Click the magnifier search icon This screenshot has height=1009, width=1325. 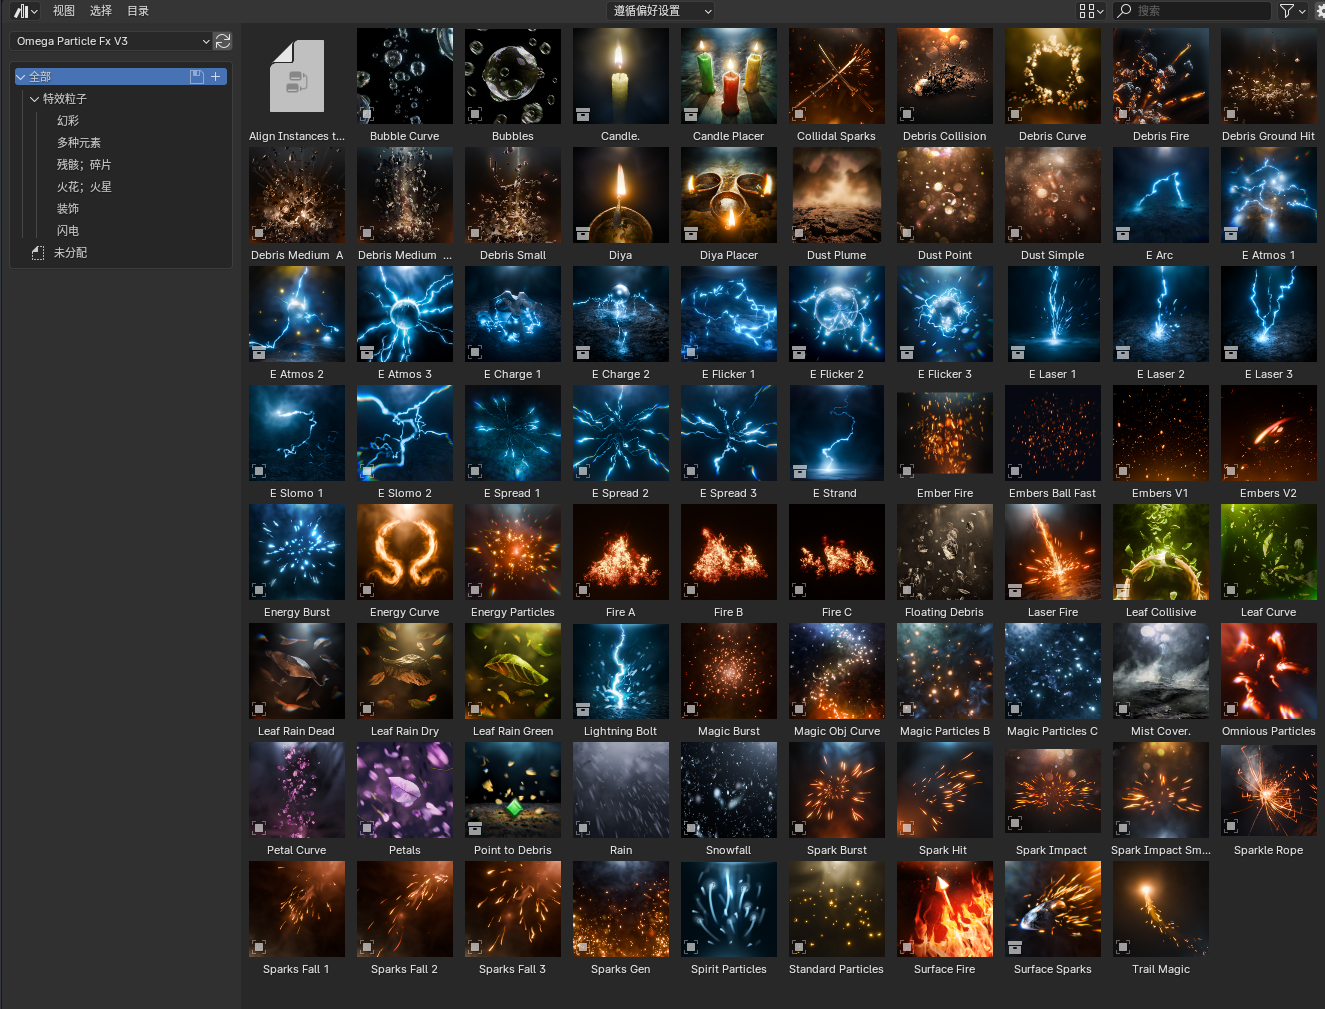[x=1125, y=11]
